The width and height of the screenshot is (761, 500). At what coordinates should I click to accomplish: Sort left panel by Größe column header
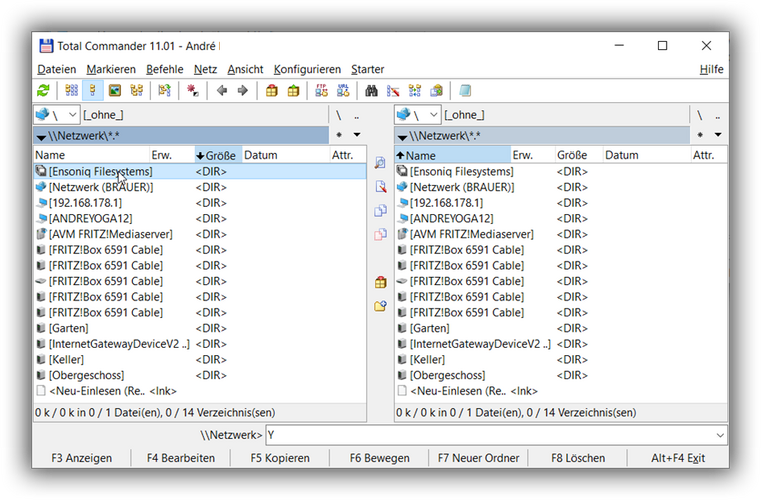pos(218,155)
